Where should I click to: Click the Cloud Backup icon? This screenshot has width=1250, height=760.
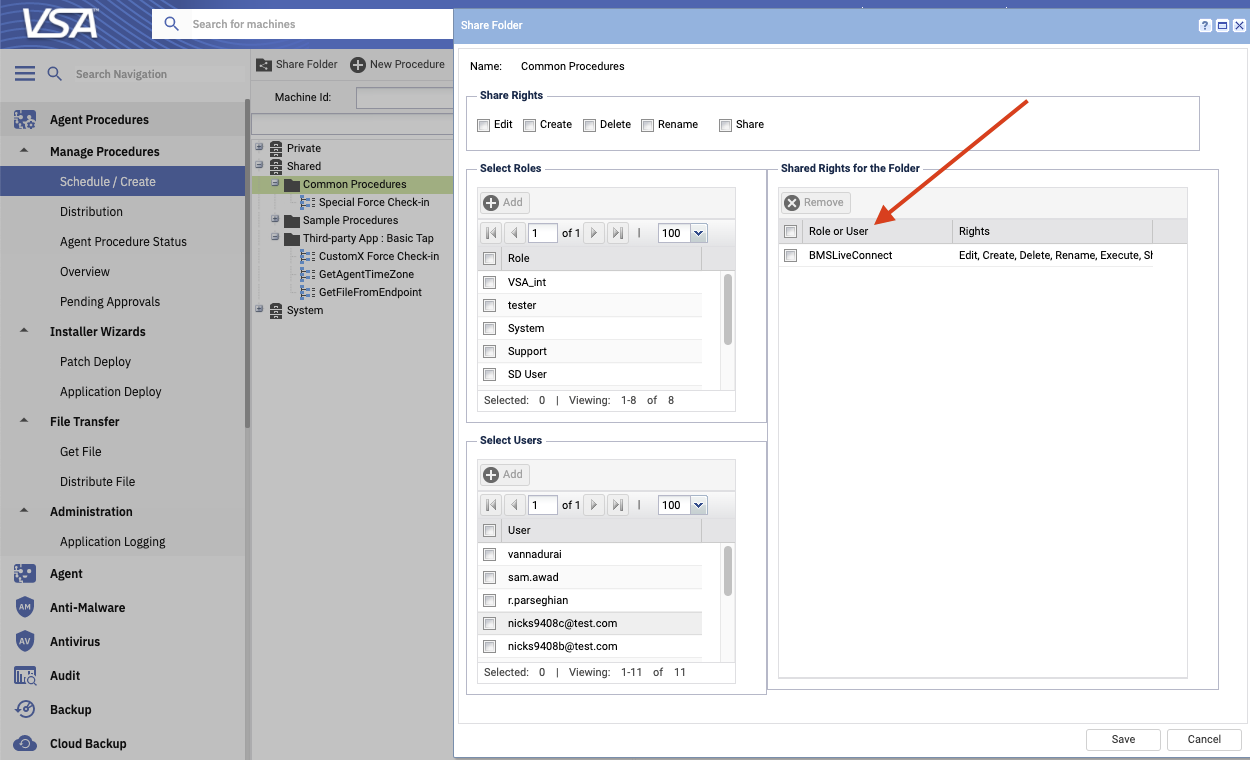click(x=25, y=743)
